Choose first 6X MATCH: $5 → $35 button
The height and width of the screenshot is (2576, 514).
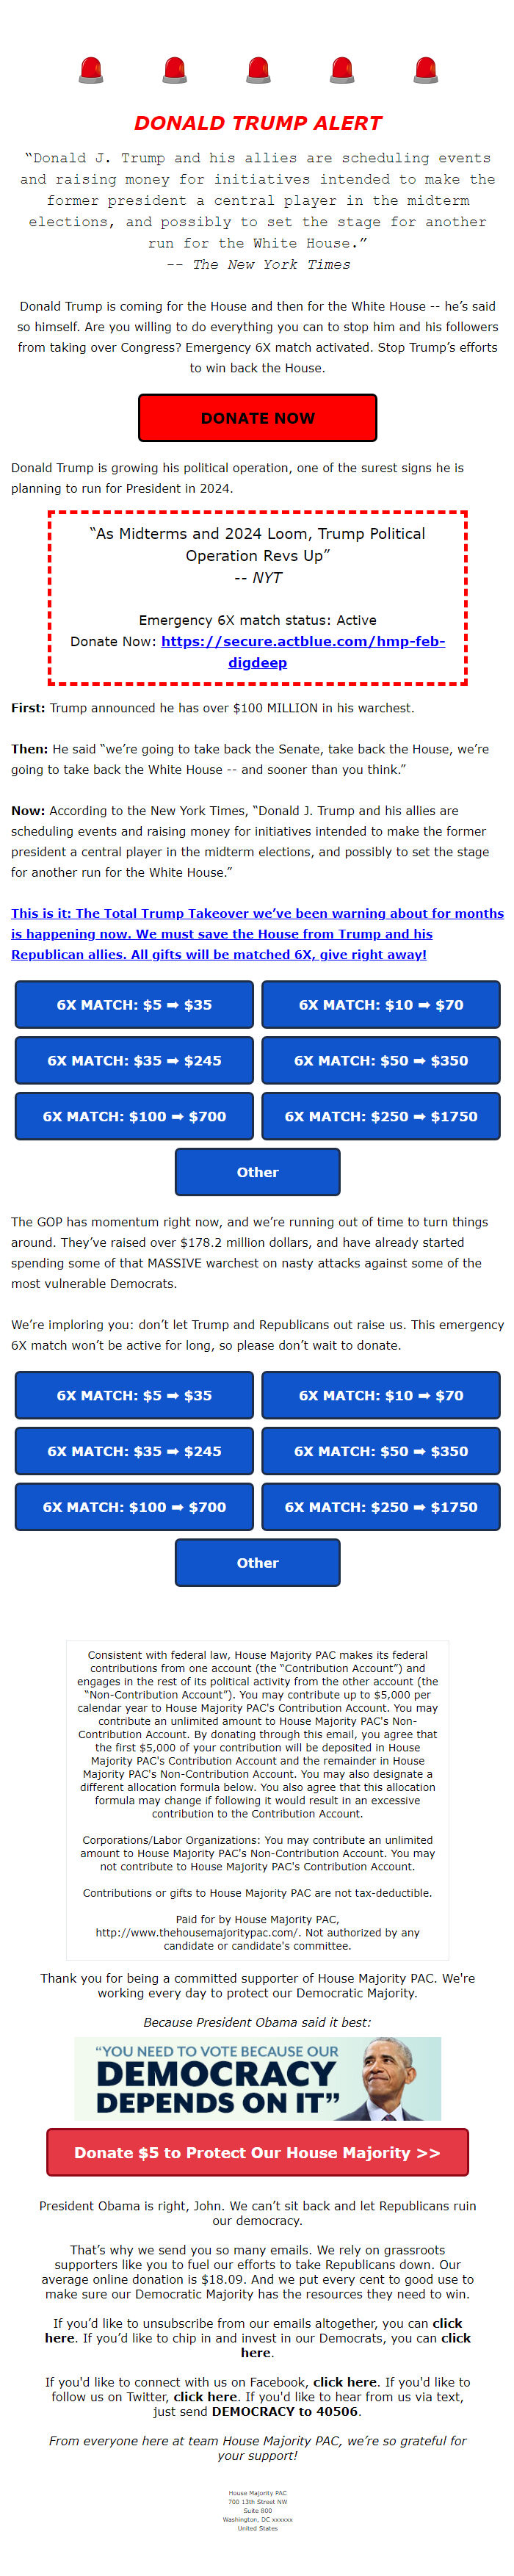point(134,1004)
